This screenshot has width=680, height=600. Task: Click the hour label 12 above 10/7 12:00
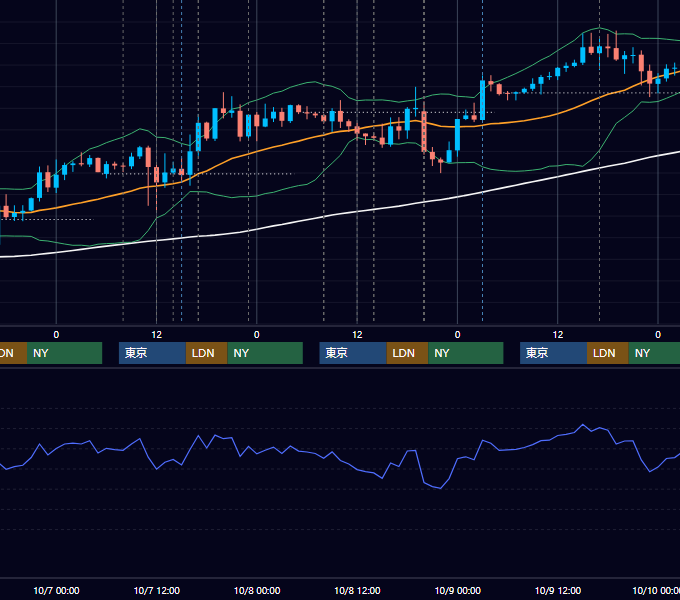(x=157, y=335)
